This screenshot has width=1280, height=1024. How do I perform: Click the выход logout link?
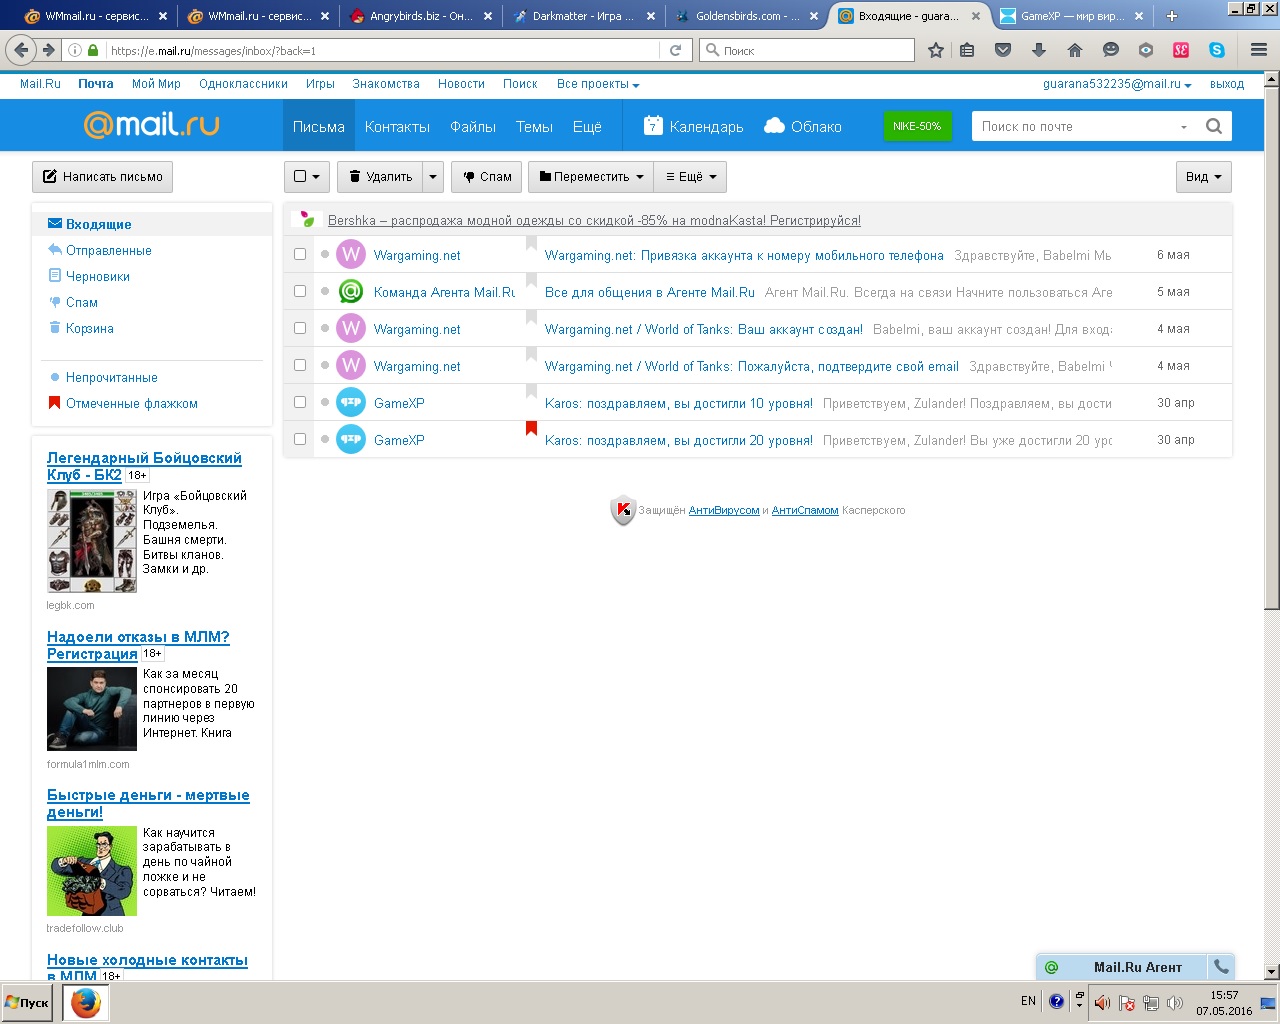tap(1227, 84)
